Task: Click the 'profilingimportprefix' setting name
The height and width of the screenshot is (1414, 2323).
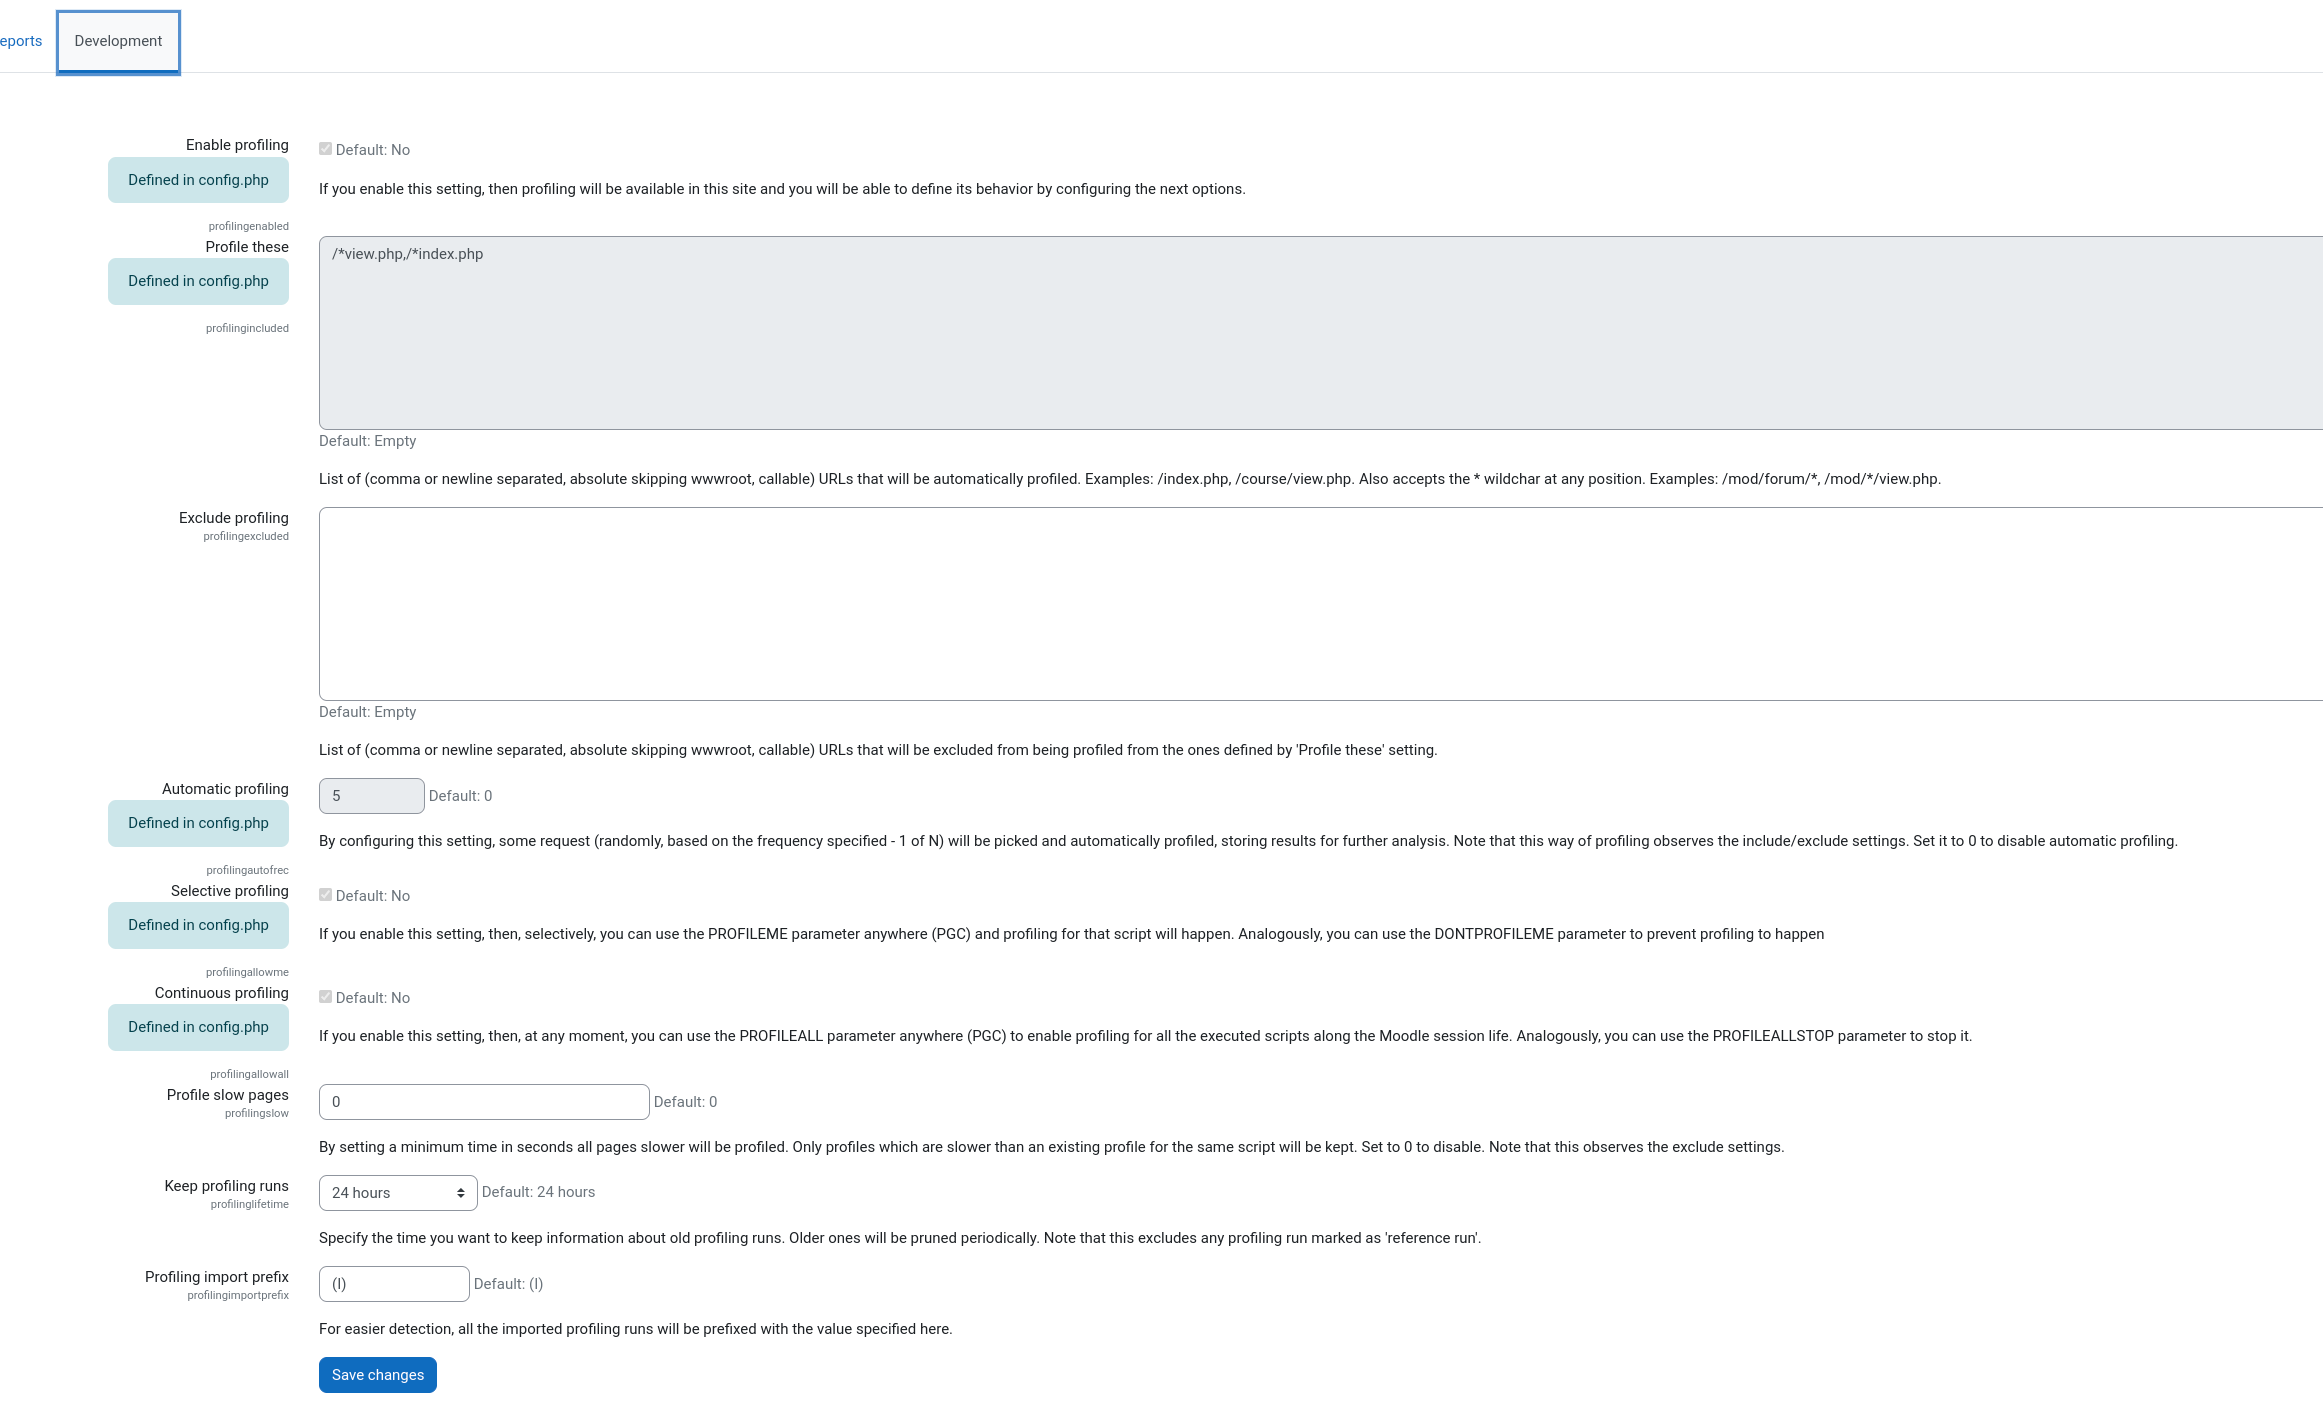Action: (238, 1295)
